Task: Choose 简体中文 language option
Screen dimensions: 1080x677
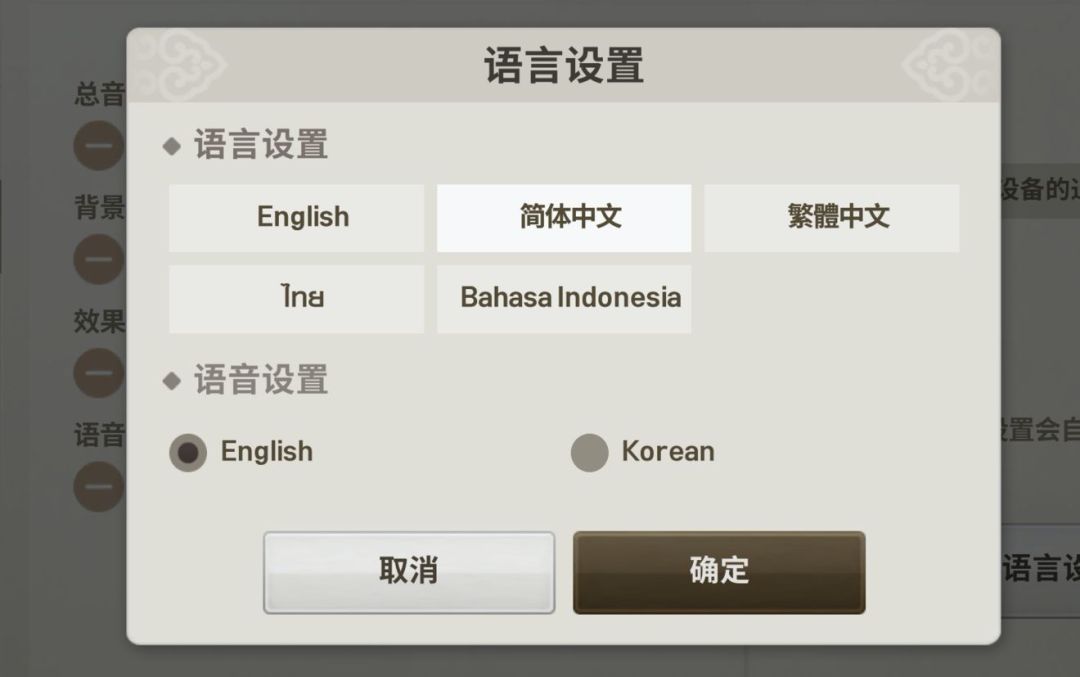Action: [x=564, y=217]
